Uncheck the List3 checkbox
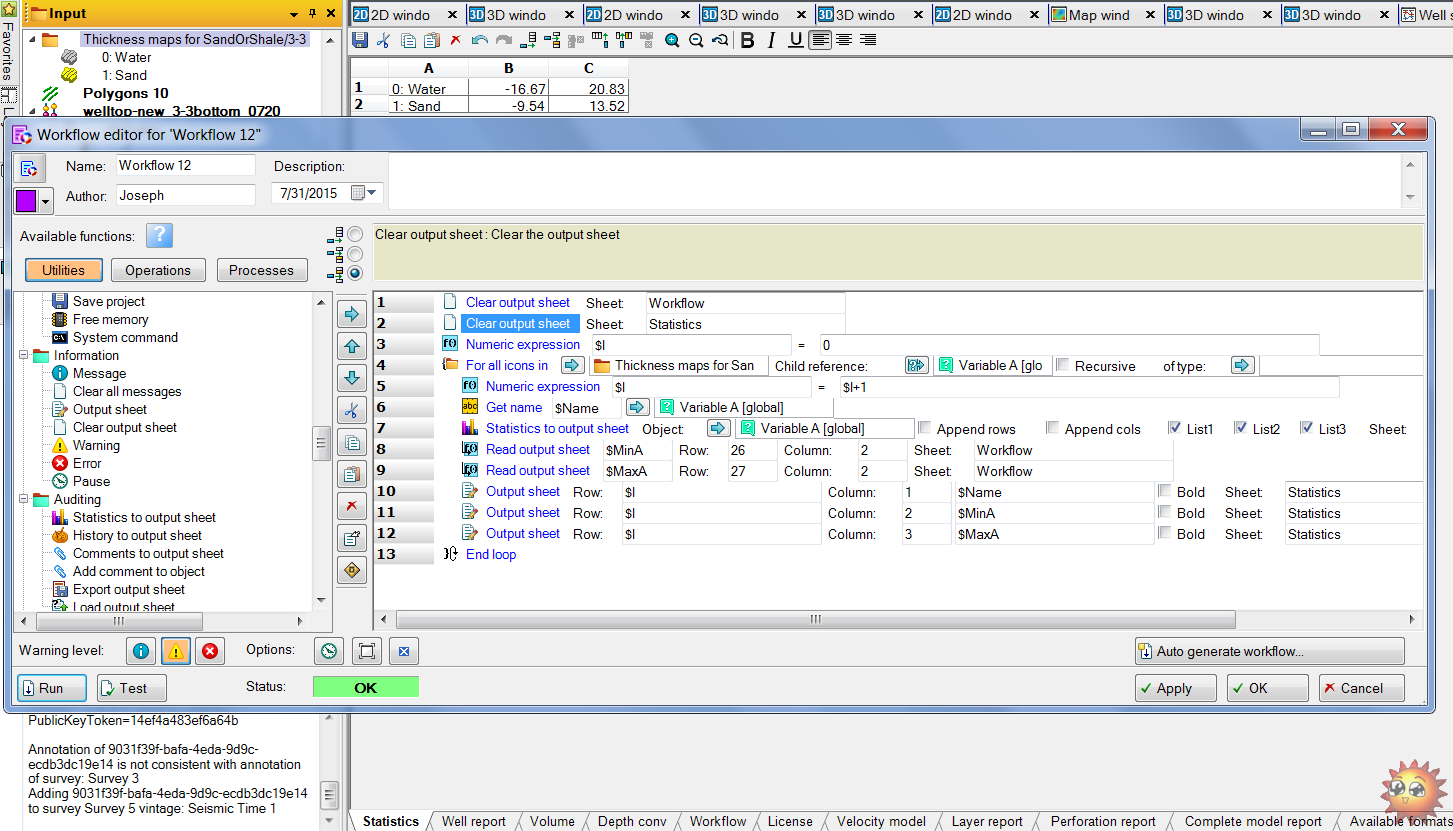This screenshot has height=831, width=1453. coord(1307,428)
